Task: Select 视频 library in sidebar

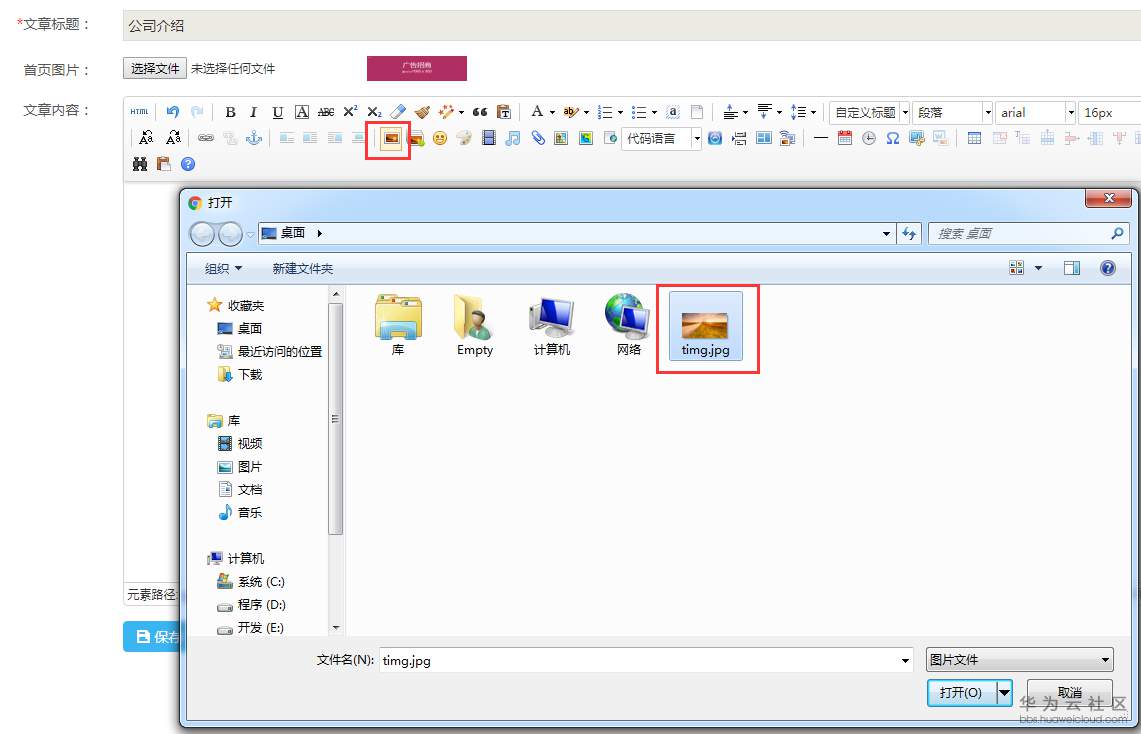Action: [240, 444]
